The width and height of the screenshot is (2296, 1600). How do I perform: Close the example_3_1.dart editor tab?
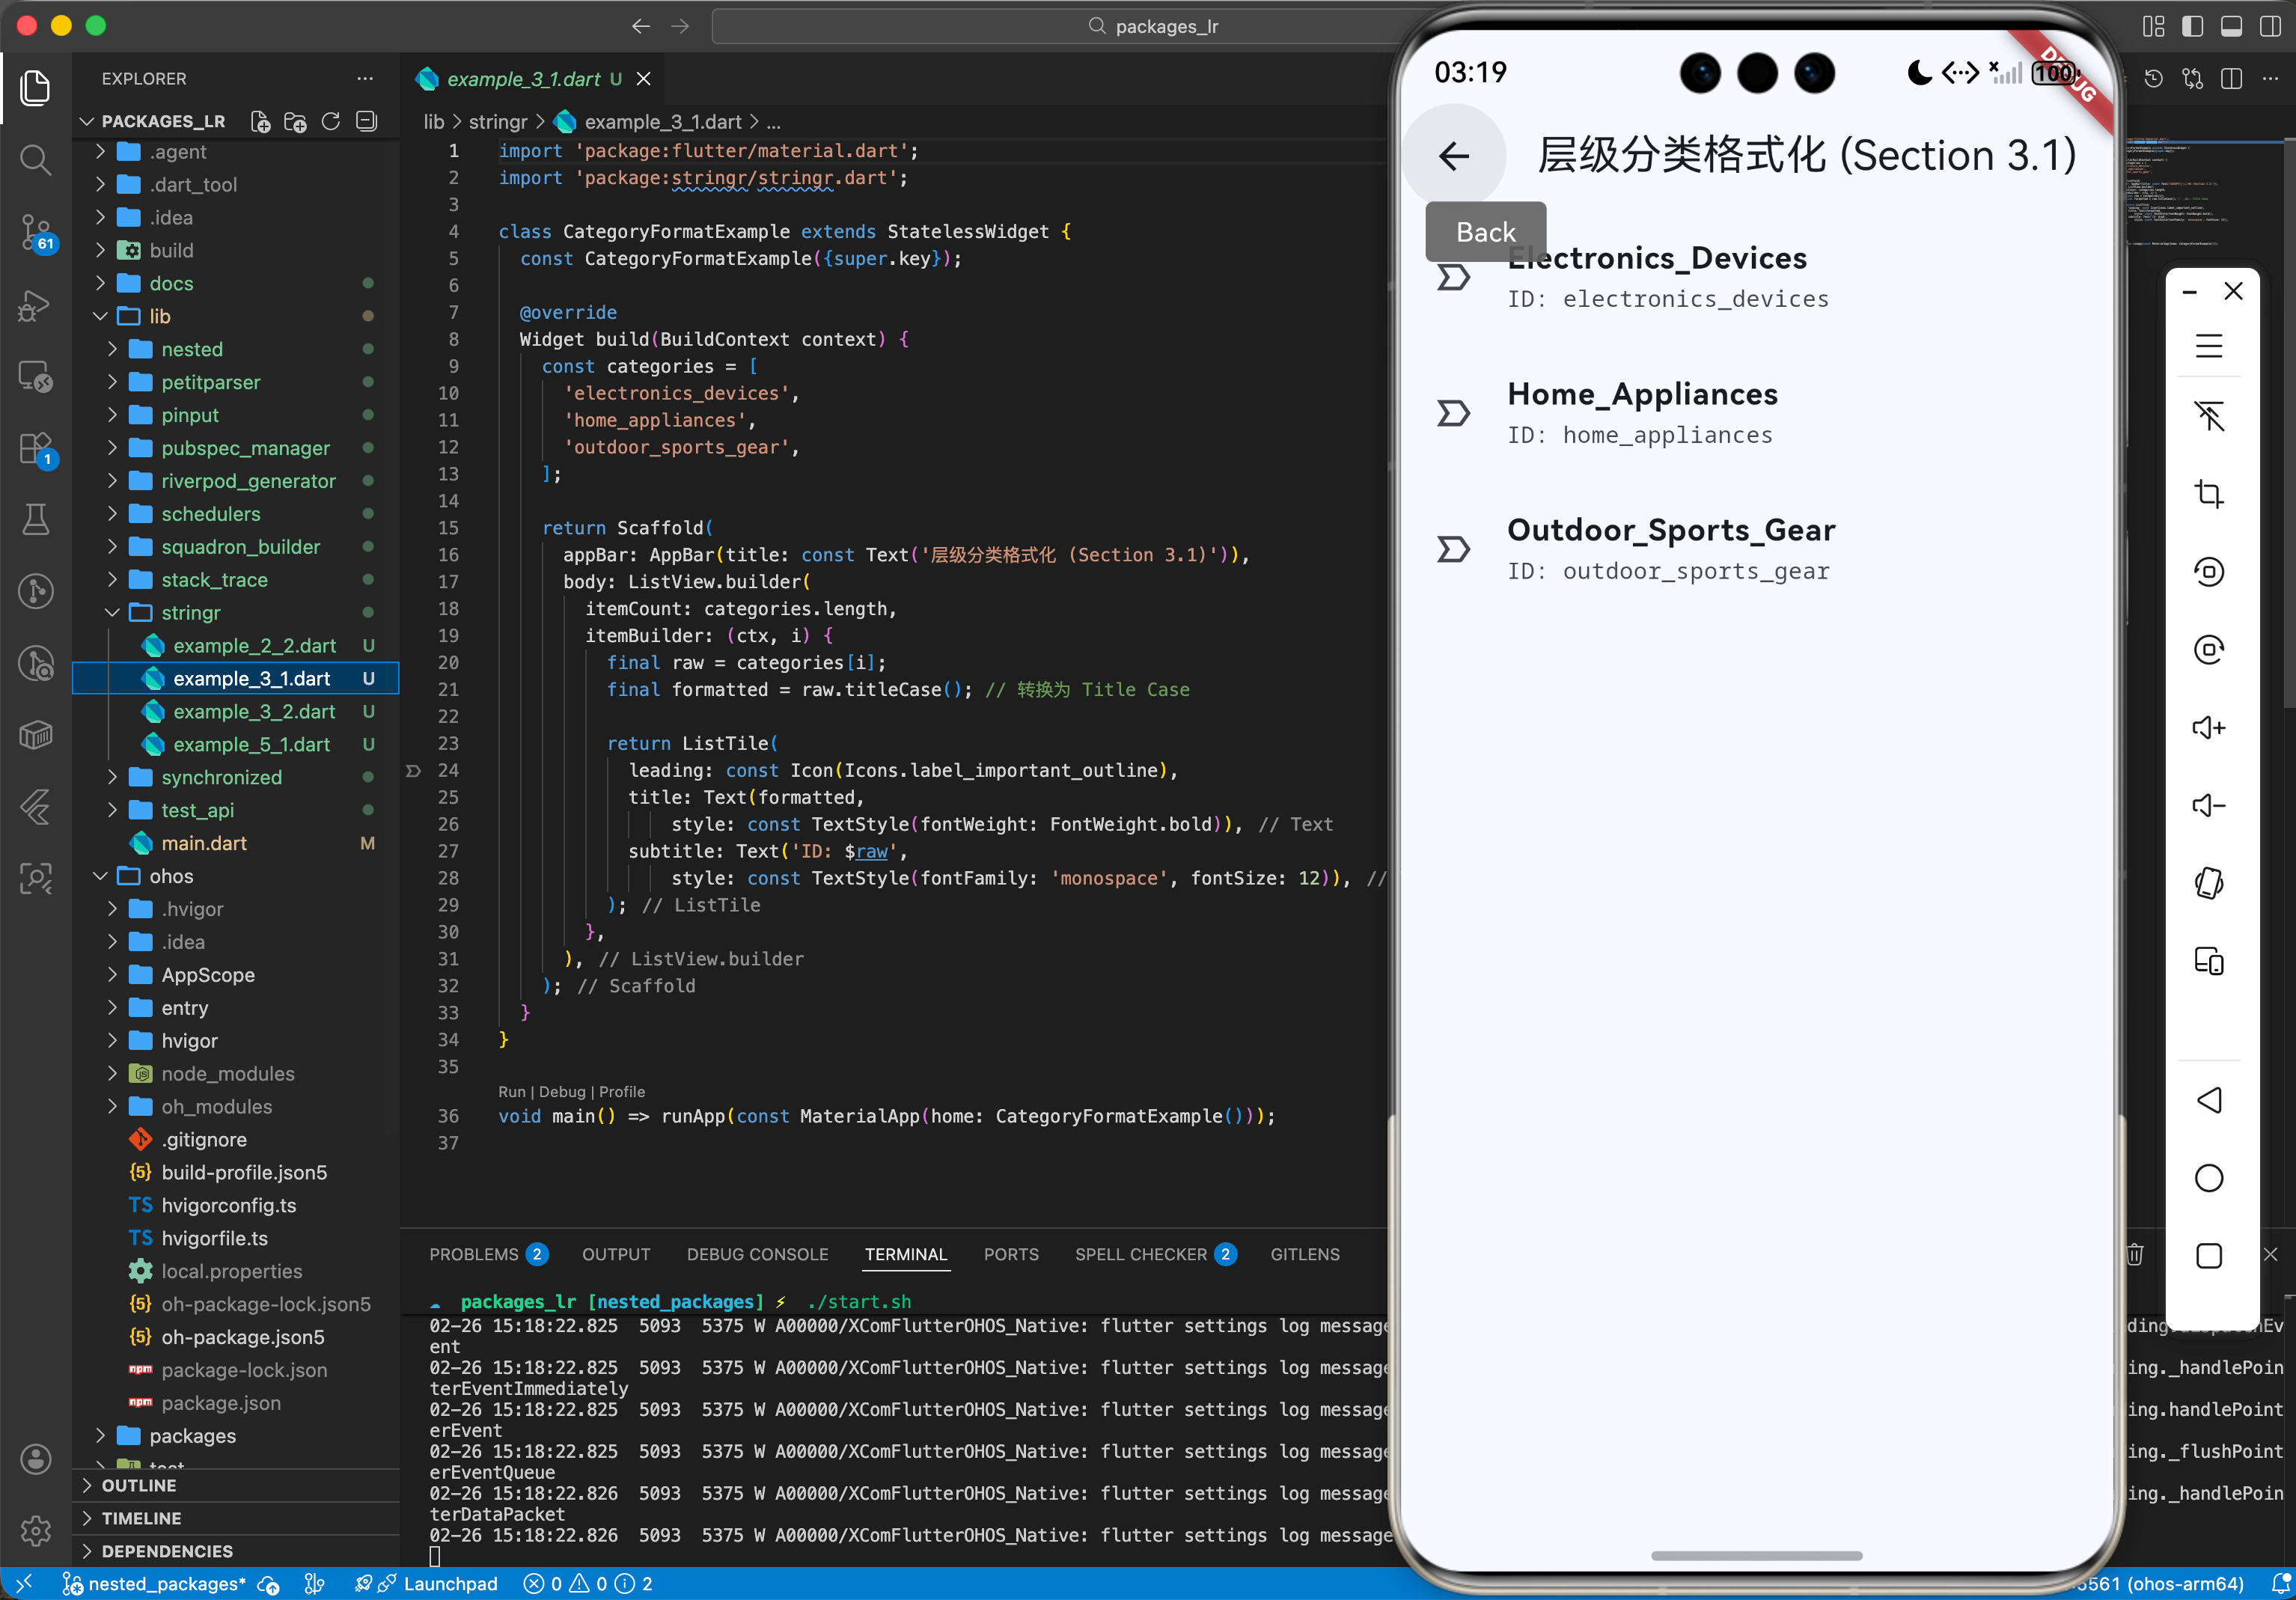pyautogui.click(x=644, y=78)
